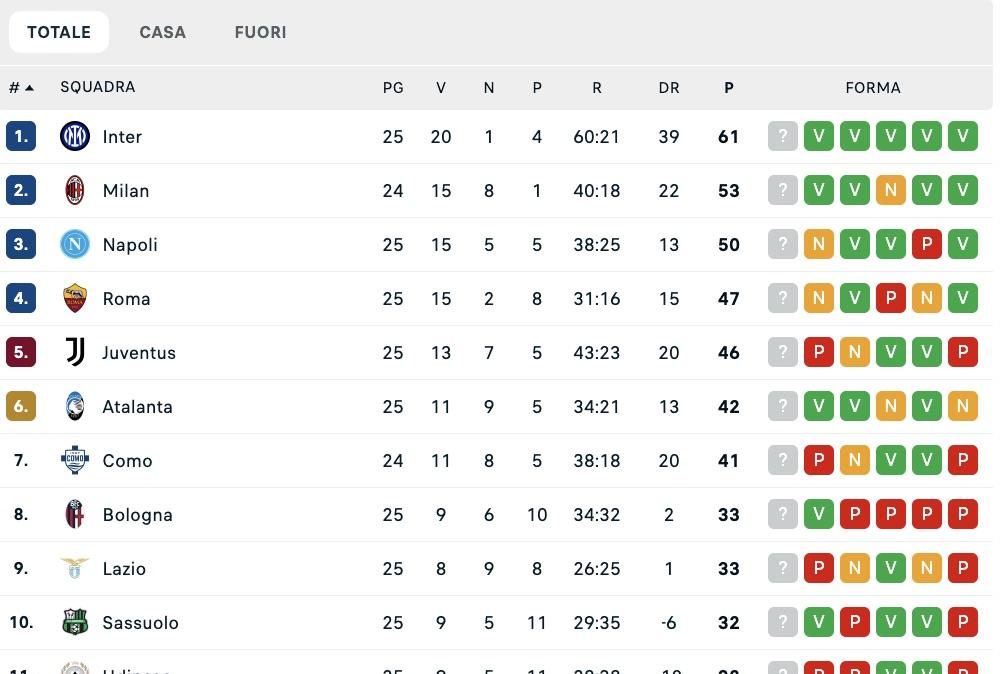Click Roma's red P form badge
1000x674 pixels.
(x=891, y=298)
